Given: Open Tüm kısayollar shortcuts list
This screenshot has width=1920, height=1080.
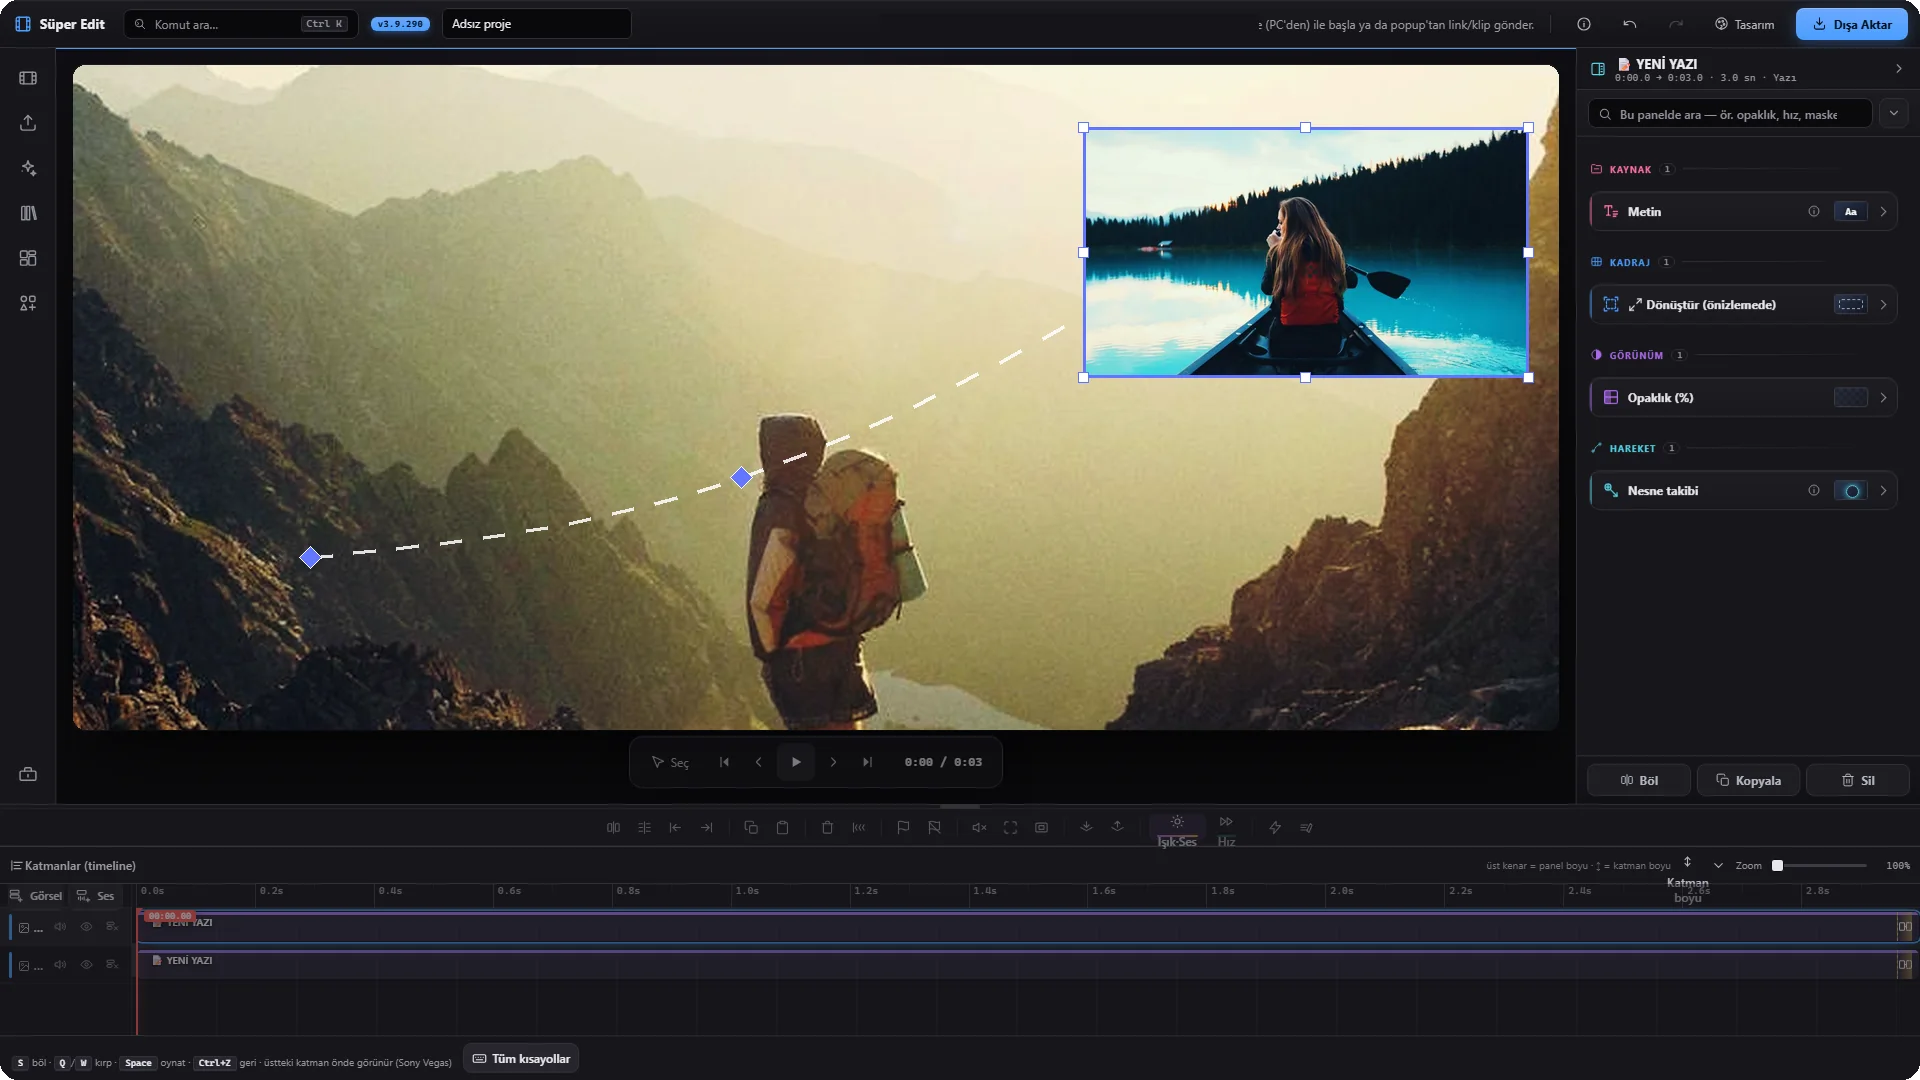Looking at the screenshot, I should 521,1059.
